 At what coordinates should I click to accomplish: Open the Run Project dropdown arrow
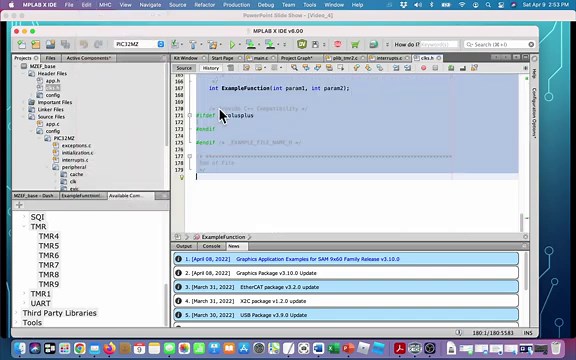click(x=240, y=44)
